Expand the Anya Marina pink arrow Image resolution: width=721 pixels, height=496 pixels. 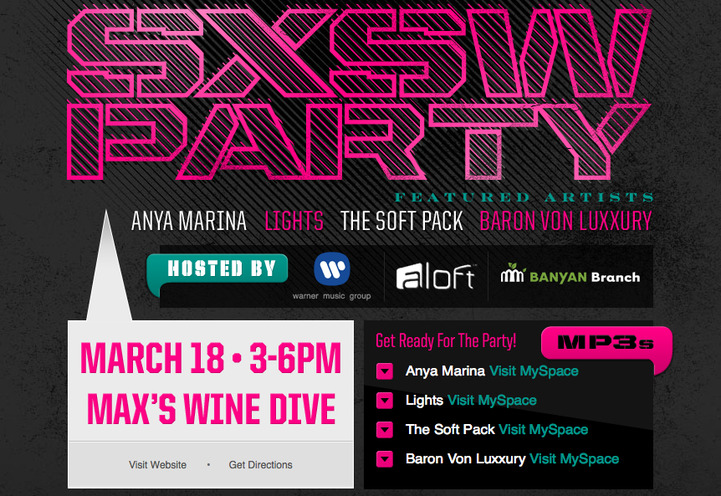tap(384, 371)
